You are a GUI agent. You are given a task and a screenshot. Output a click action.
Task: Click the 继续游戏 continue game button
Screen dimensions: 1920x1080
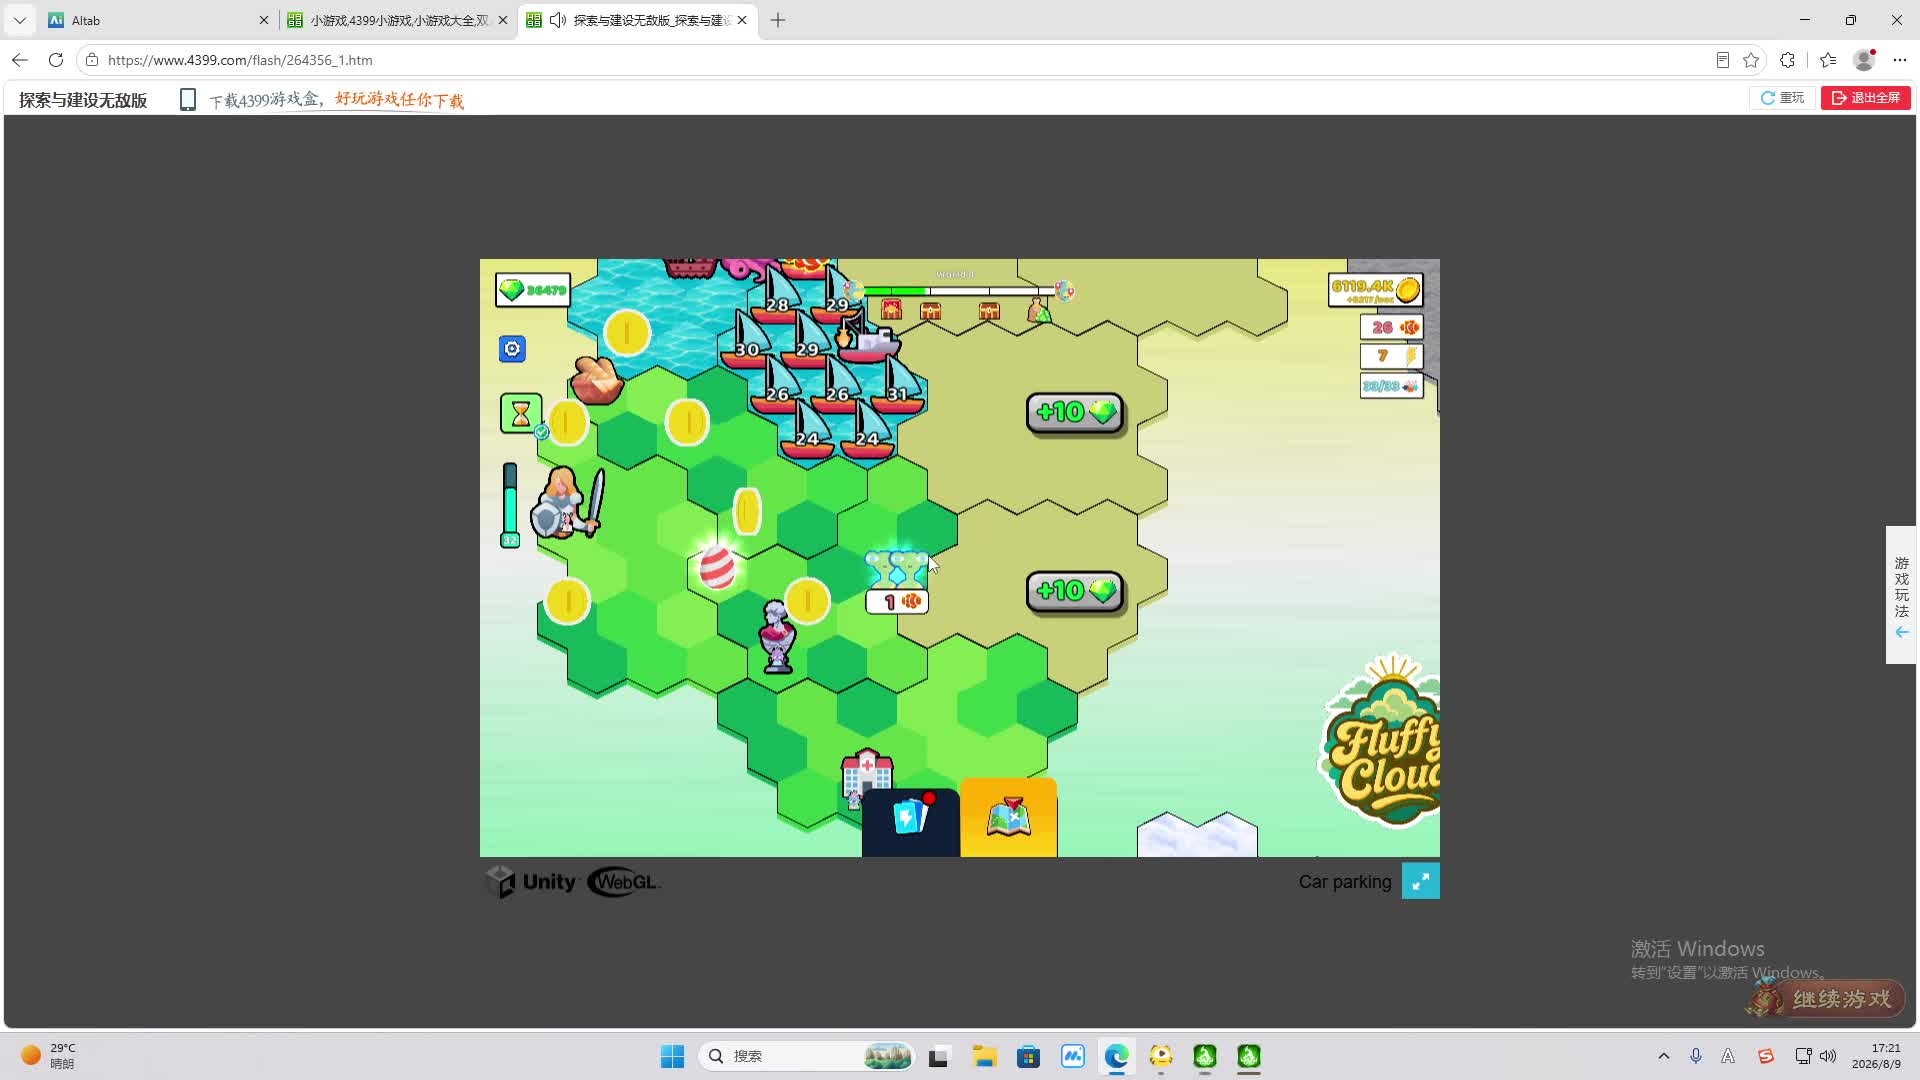pos(1827,998)
